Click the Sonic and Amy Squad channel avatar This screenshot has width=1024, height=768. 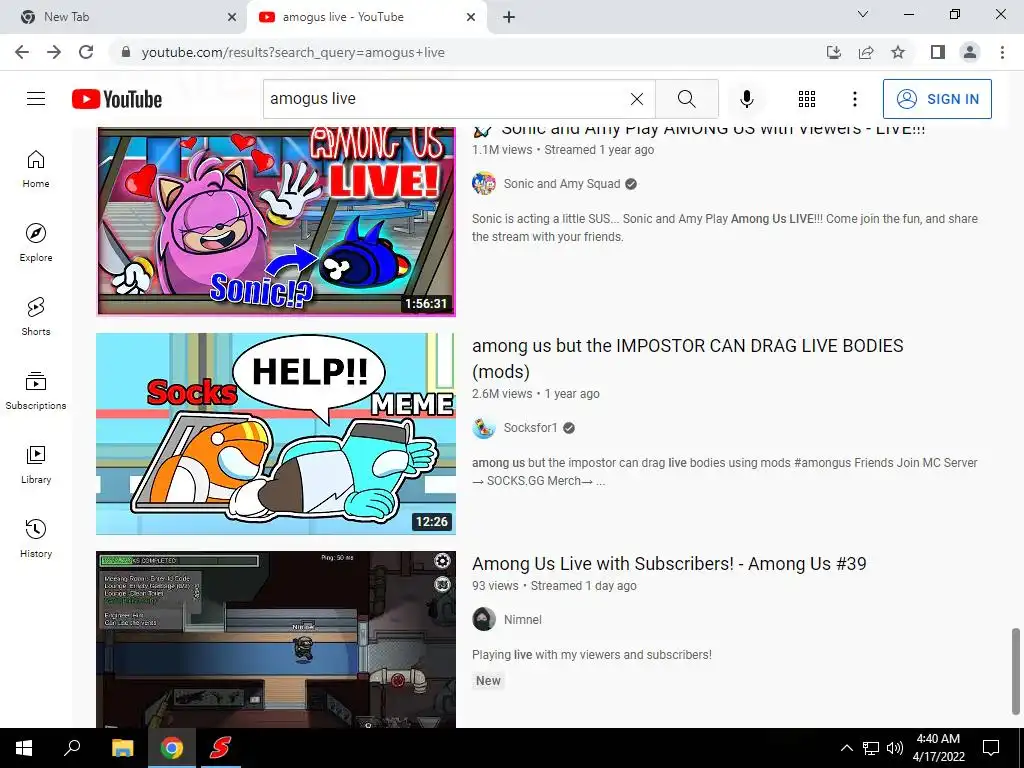[484, 184]
